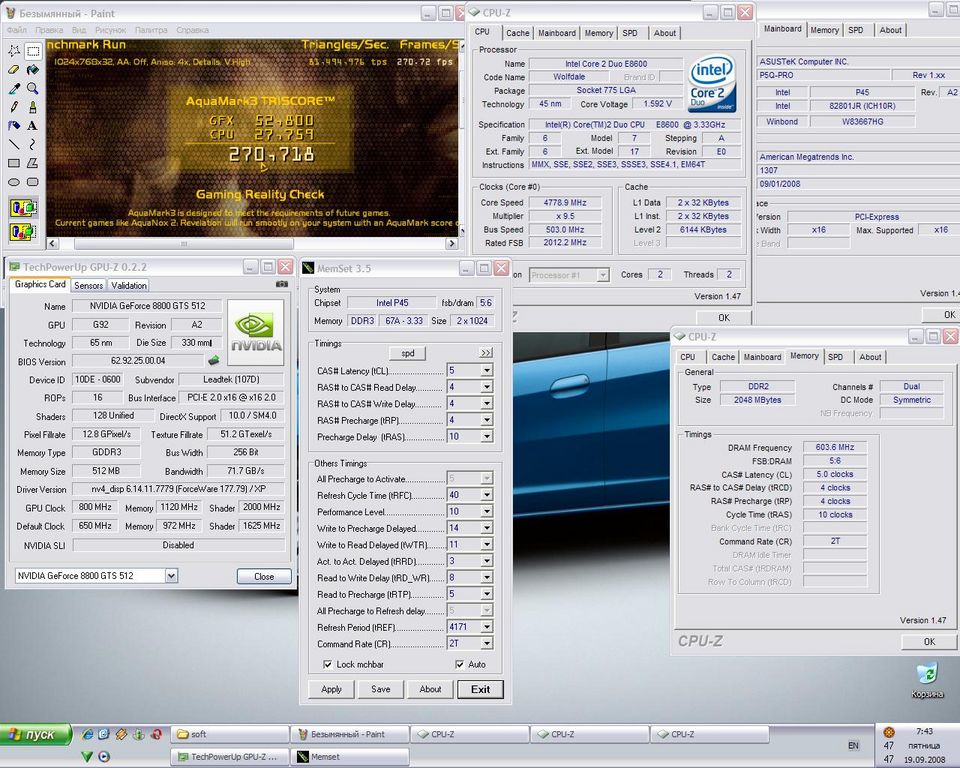Open the Файл menu in Paint
960x768 pixels.
coord(17,30)
